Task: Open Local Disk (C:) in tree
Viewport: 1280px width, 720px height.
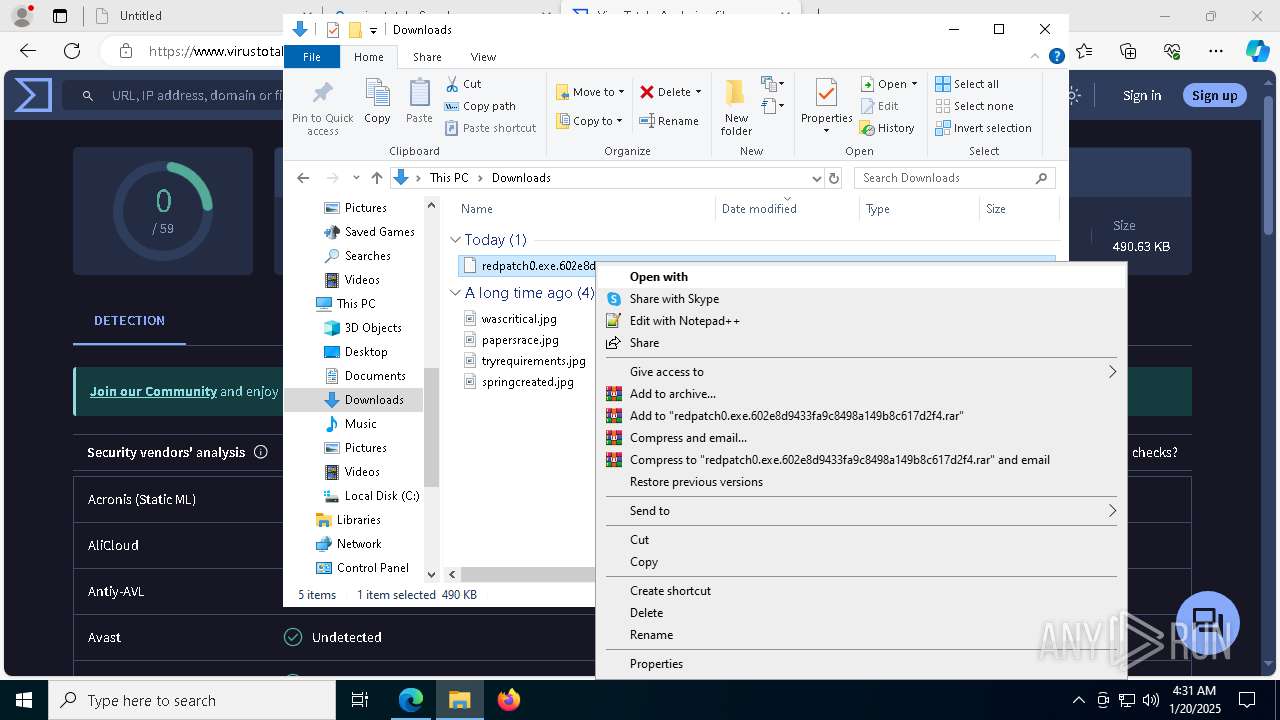Action: click(371, 496)
